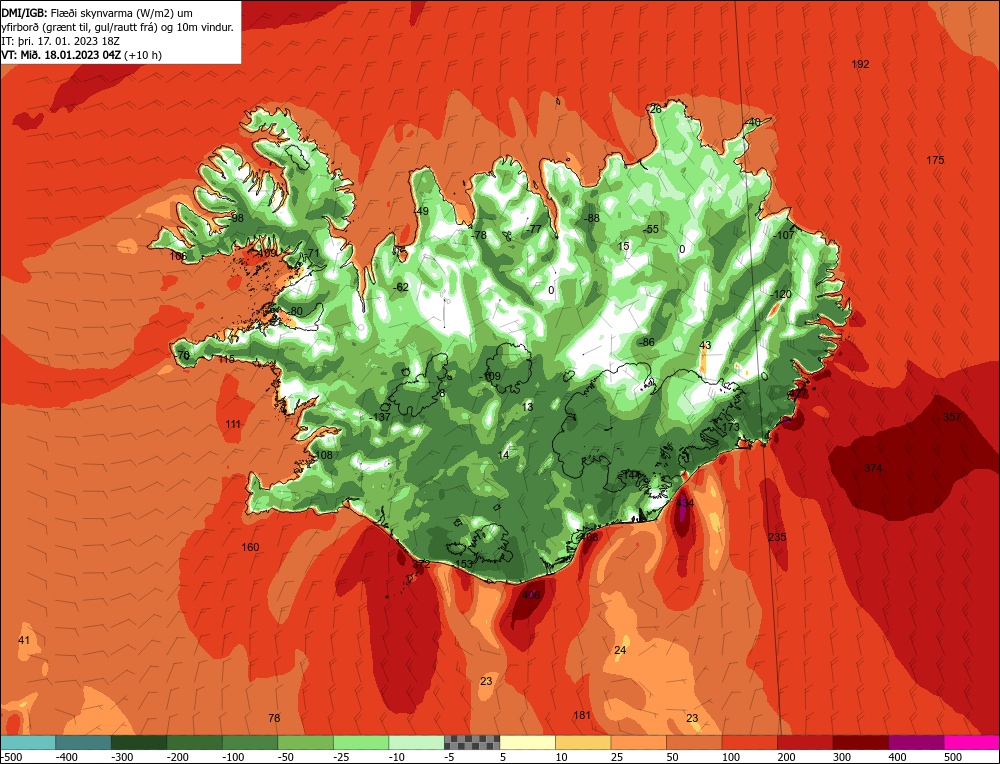Viewport: 1000px width, 764px height.
Task: Click the flux value '-40' in the northeast
Action: tap(753, 122)
